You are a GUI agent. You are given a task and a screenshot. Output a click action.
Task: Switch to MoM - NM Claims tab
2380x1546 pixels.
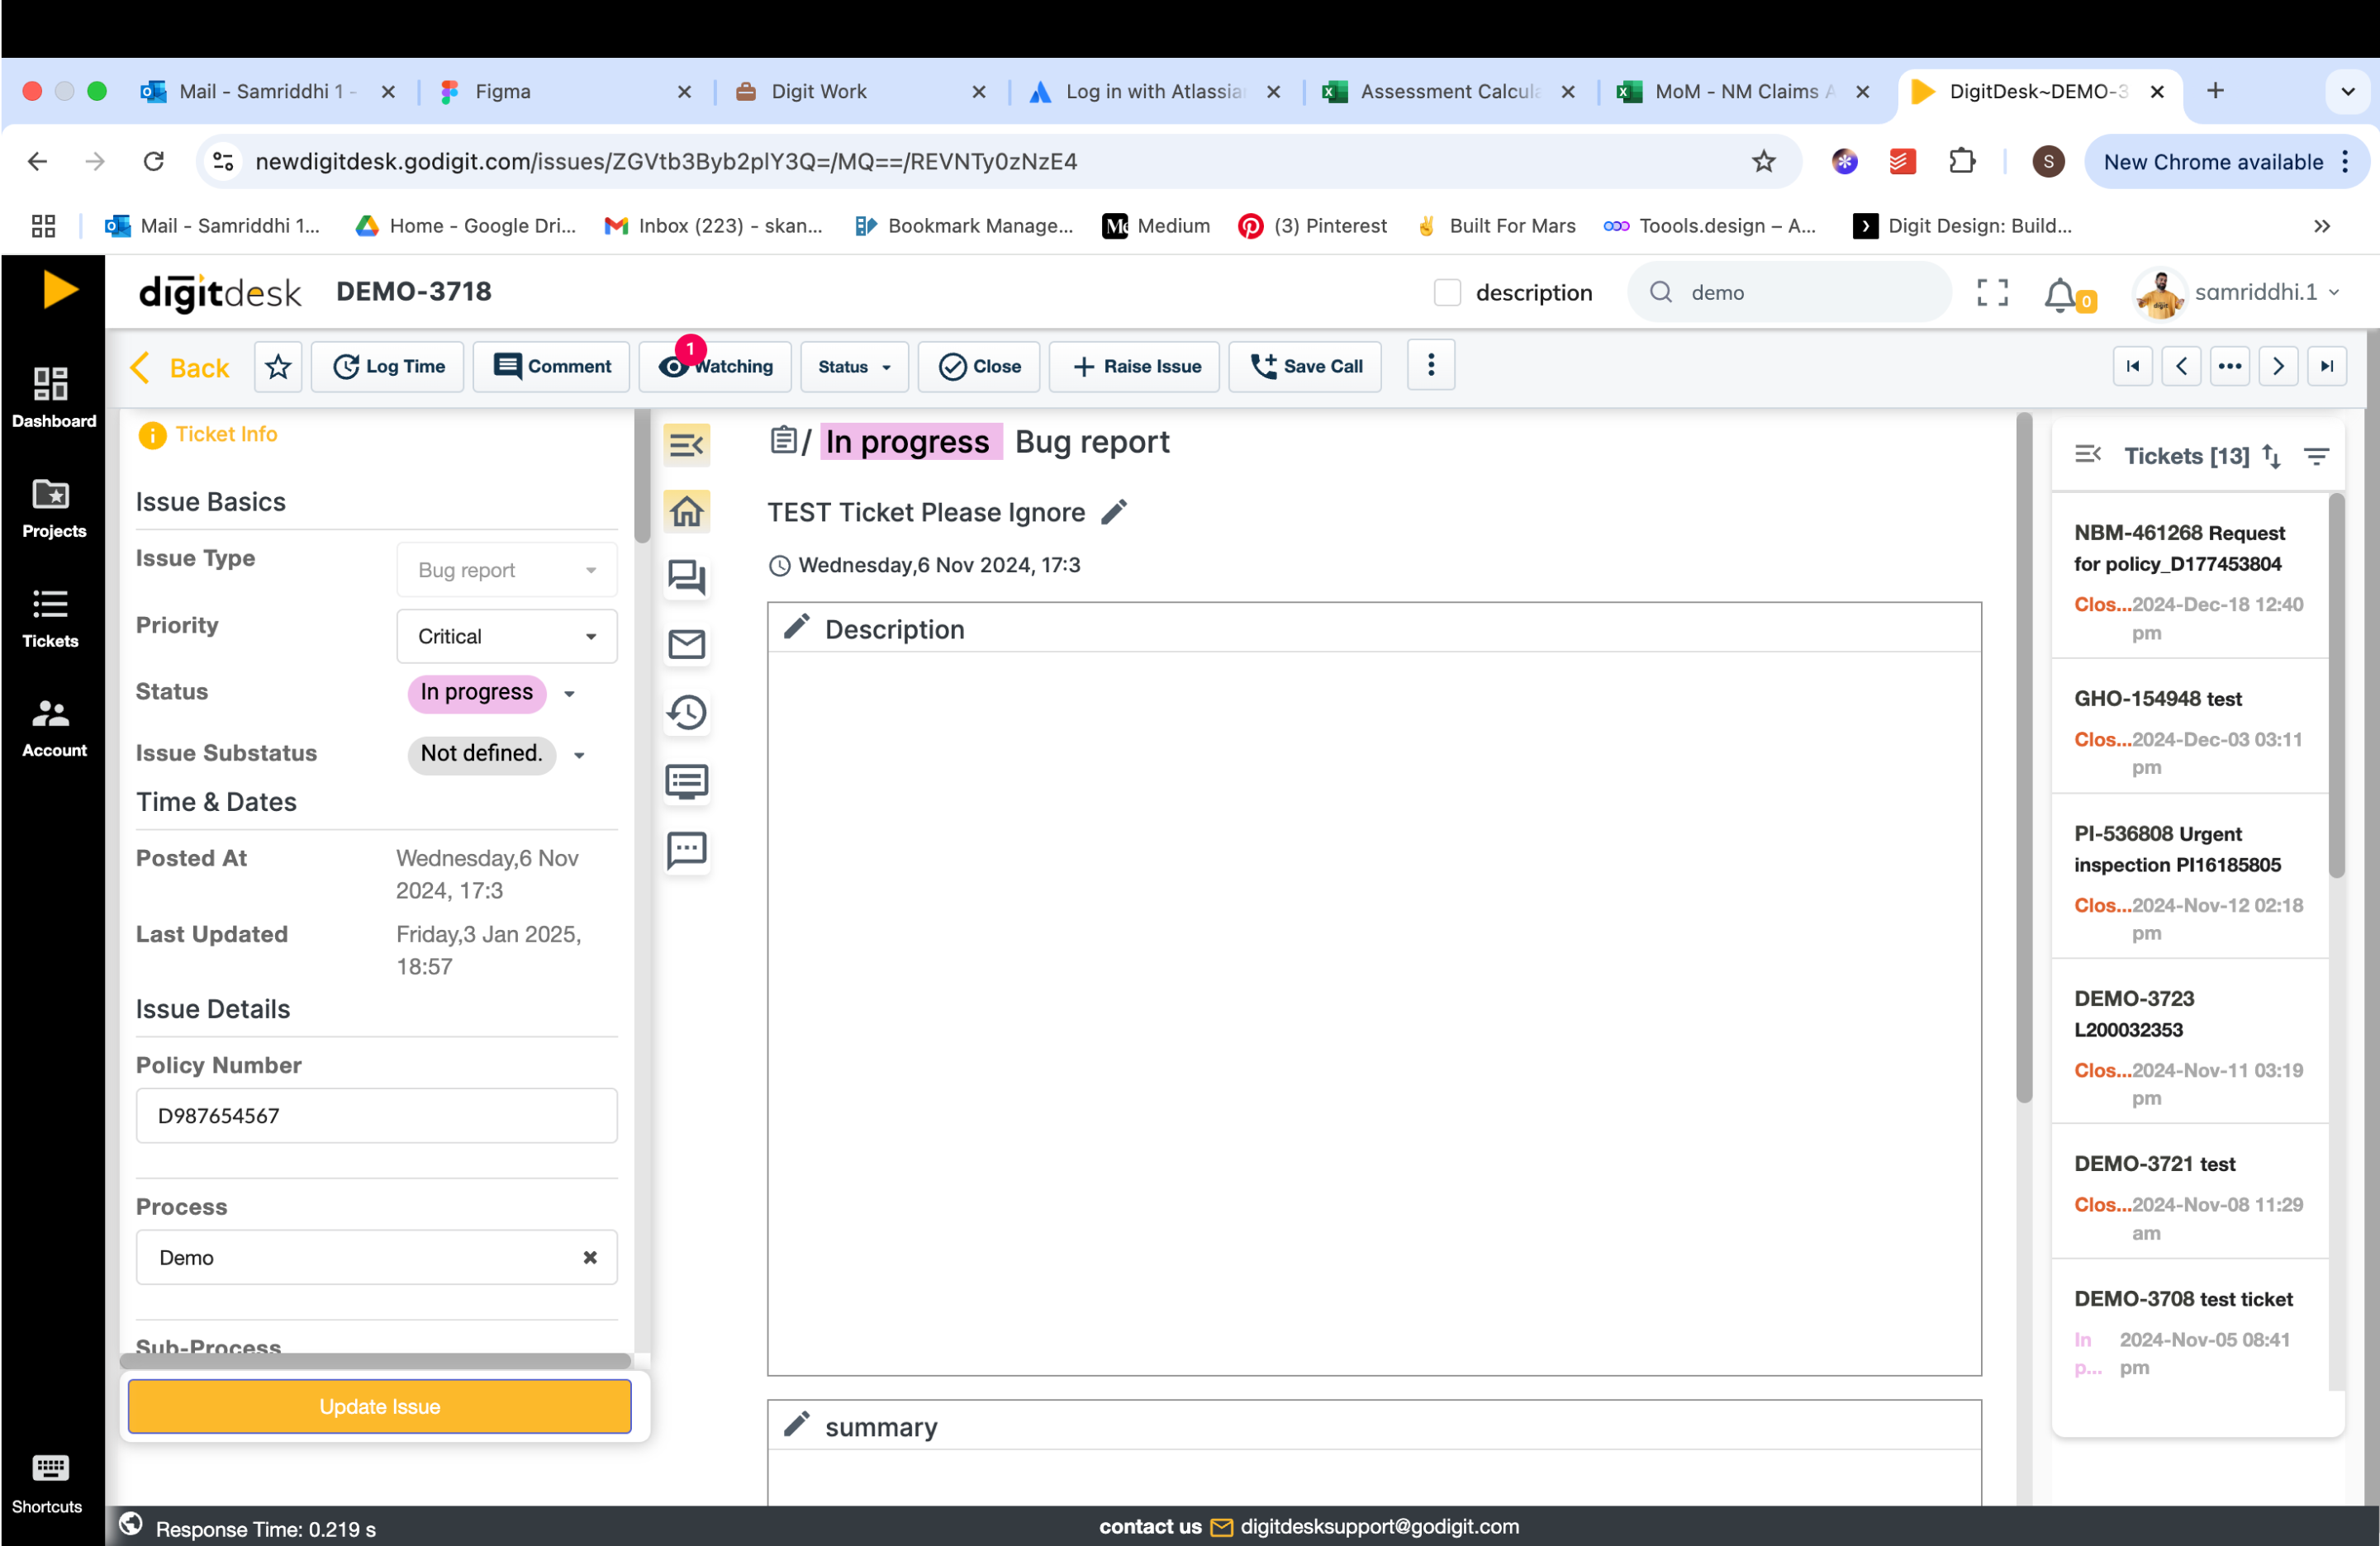coord(1745,91)
